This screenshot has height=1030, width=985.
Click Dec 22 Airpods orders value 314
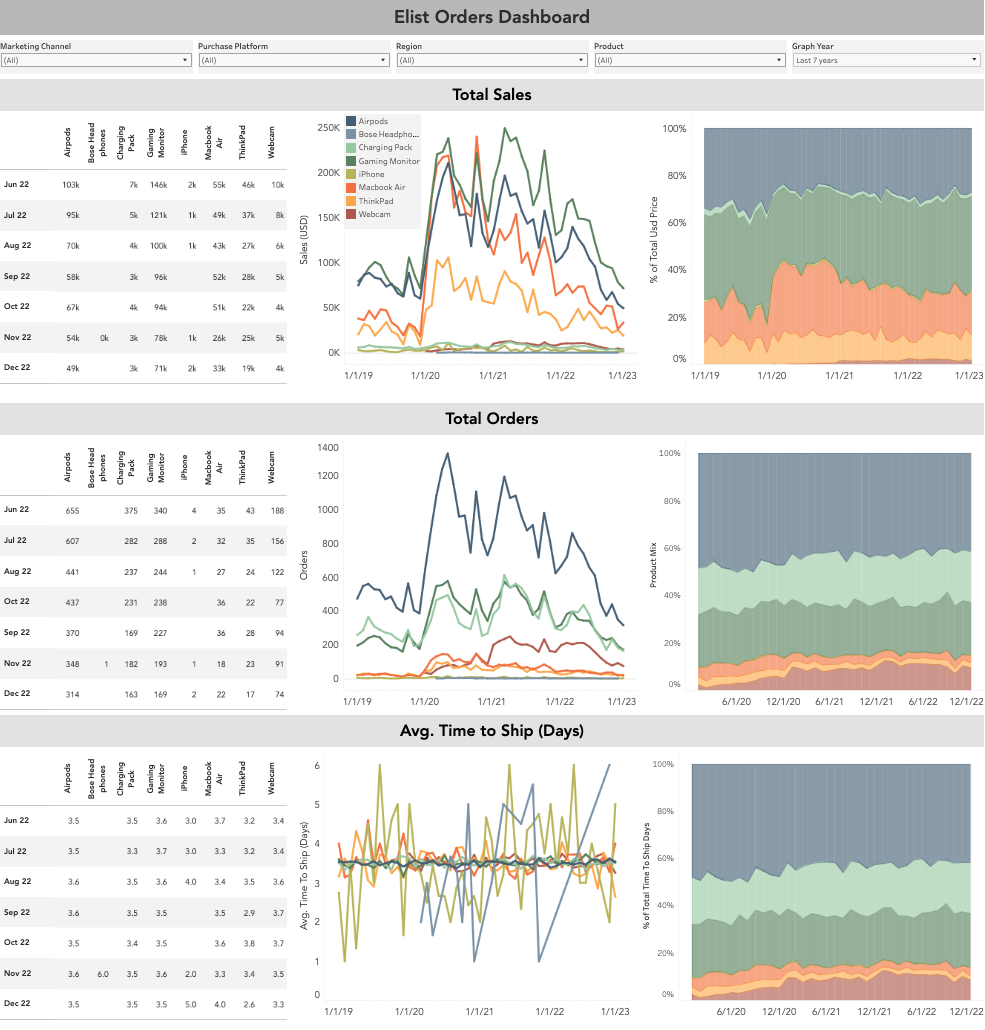point(72,694)
